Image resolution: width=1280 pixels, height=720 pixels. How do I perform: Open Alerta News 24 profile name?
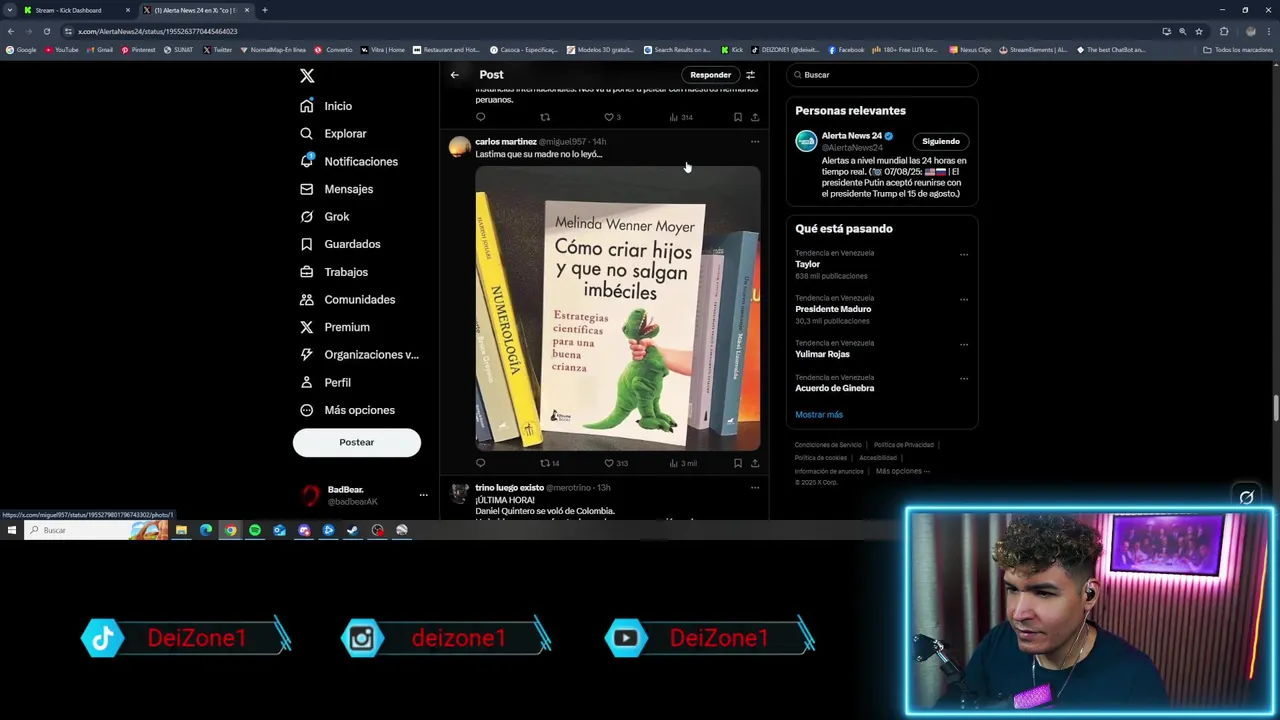(851, 136)
